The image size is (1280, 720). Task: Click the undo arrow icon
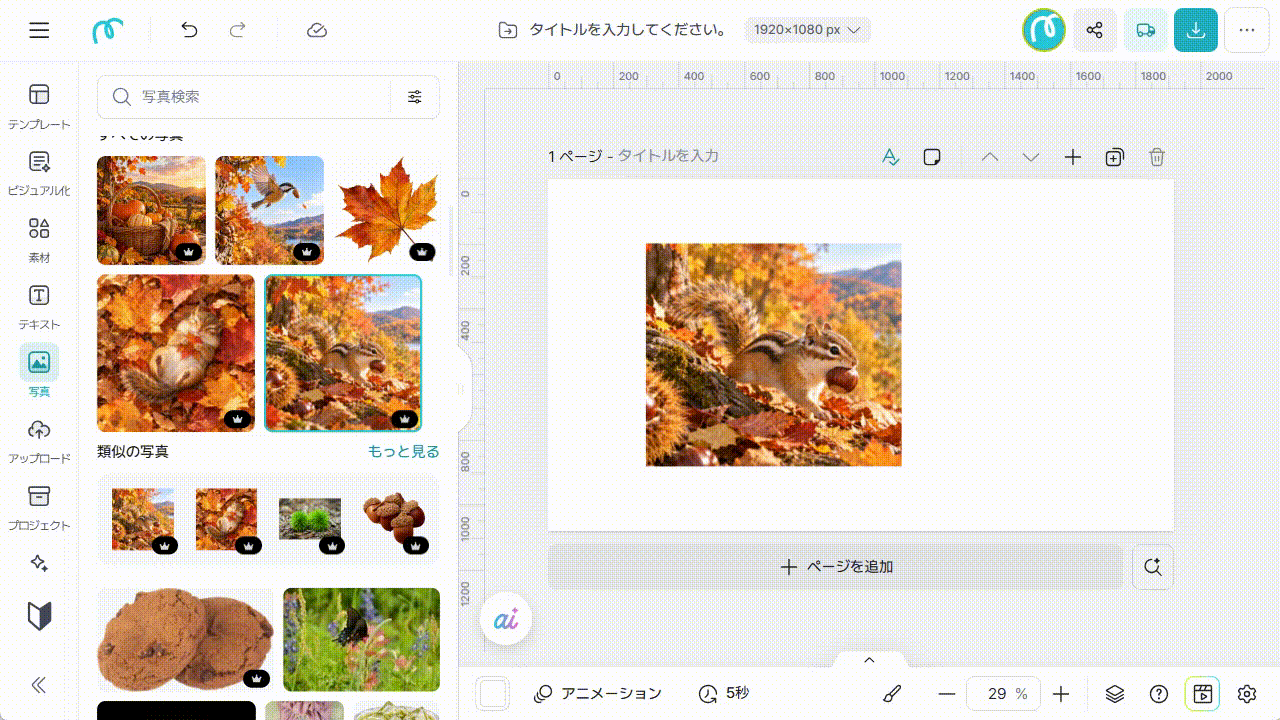tap(189, 30)
